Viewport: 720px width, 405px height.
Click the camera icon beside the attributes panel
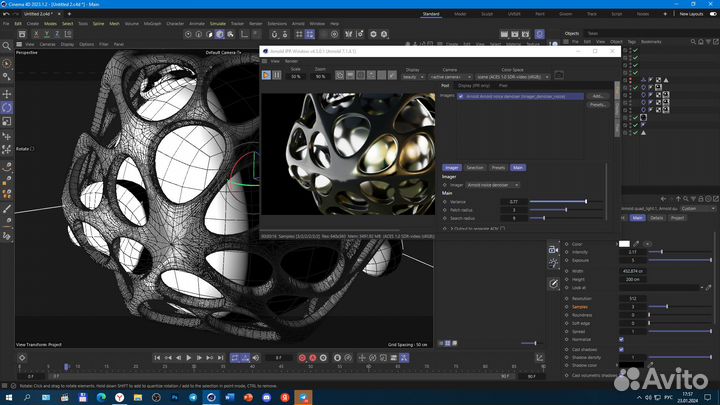[553, 250]
